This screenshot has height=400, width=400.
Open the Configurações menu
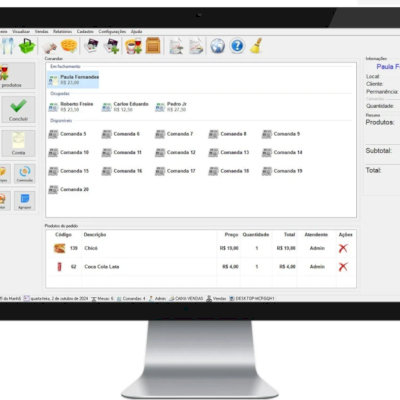point(112,31)
